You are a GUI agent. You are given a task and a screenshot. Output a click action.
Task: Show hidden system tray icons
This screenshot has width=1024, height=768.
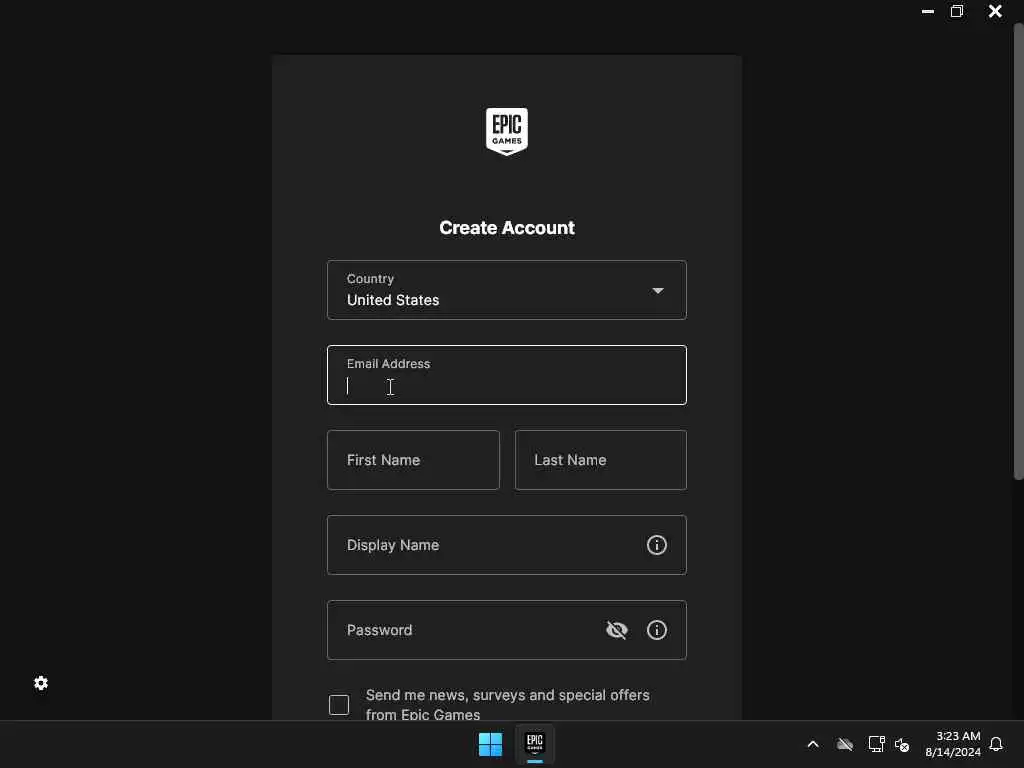tap(813, 744)
